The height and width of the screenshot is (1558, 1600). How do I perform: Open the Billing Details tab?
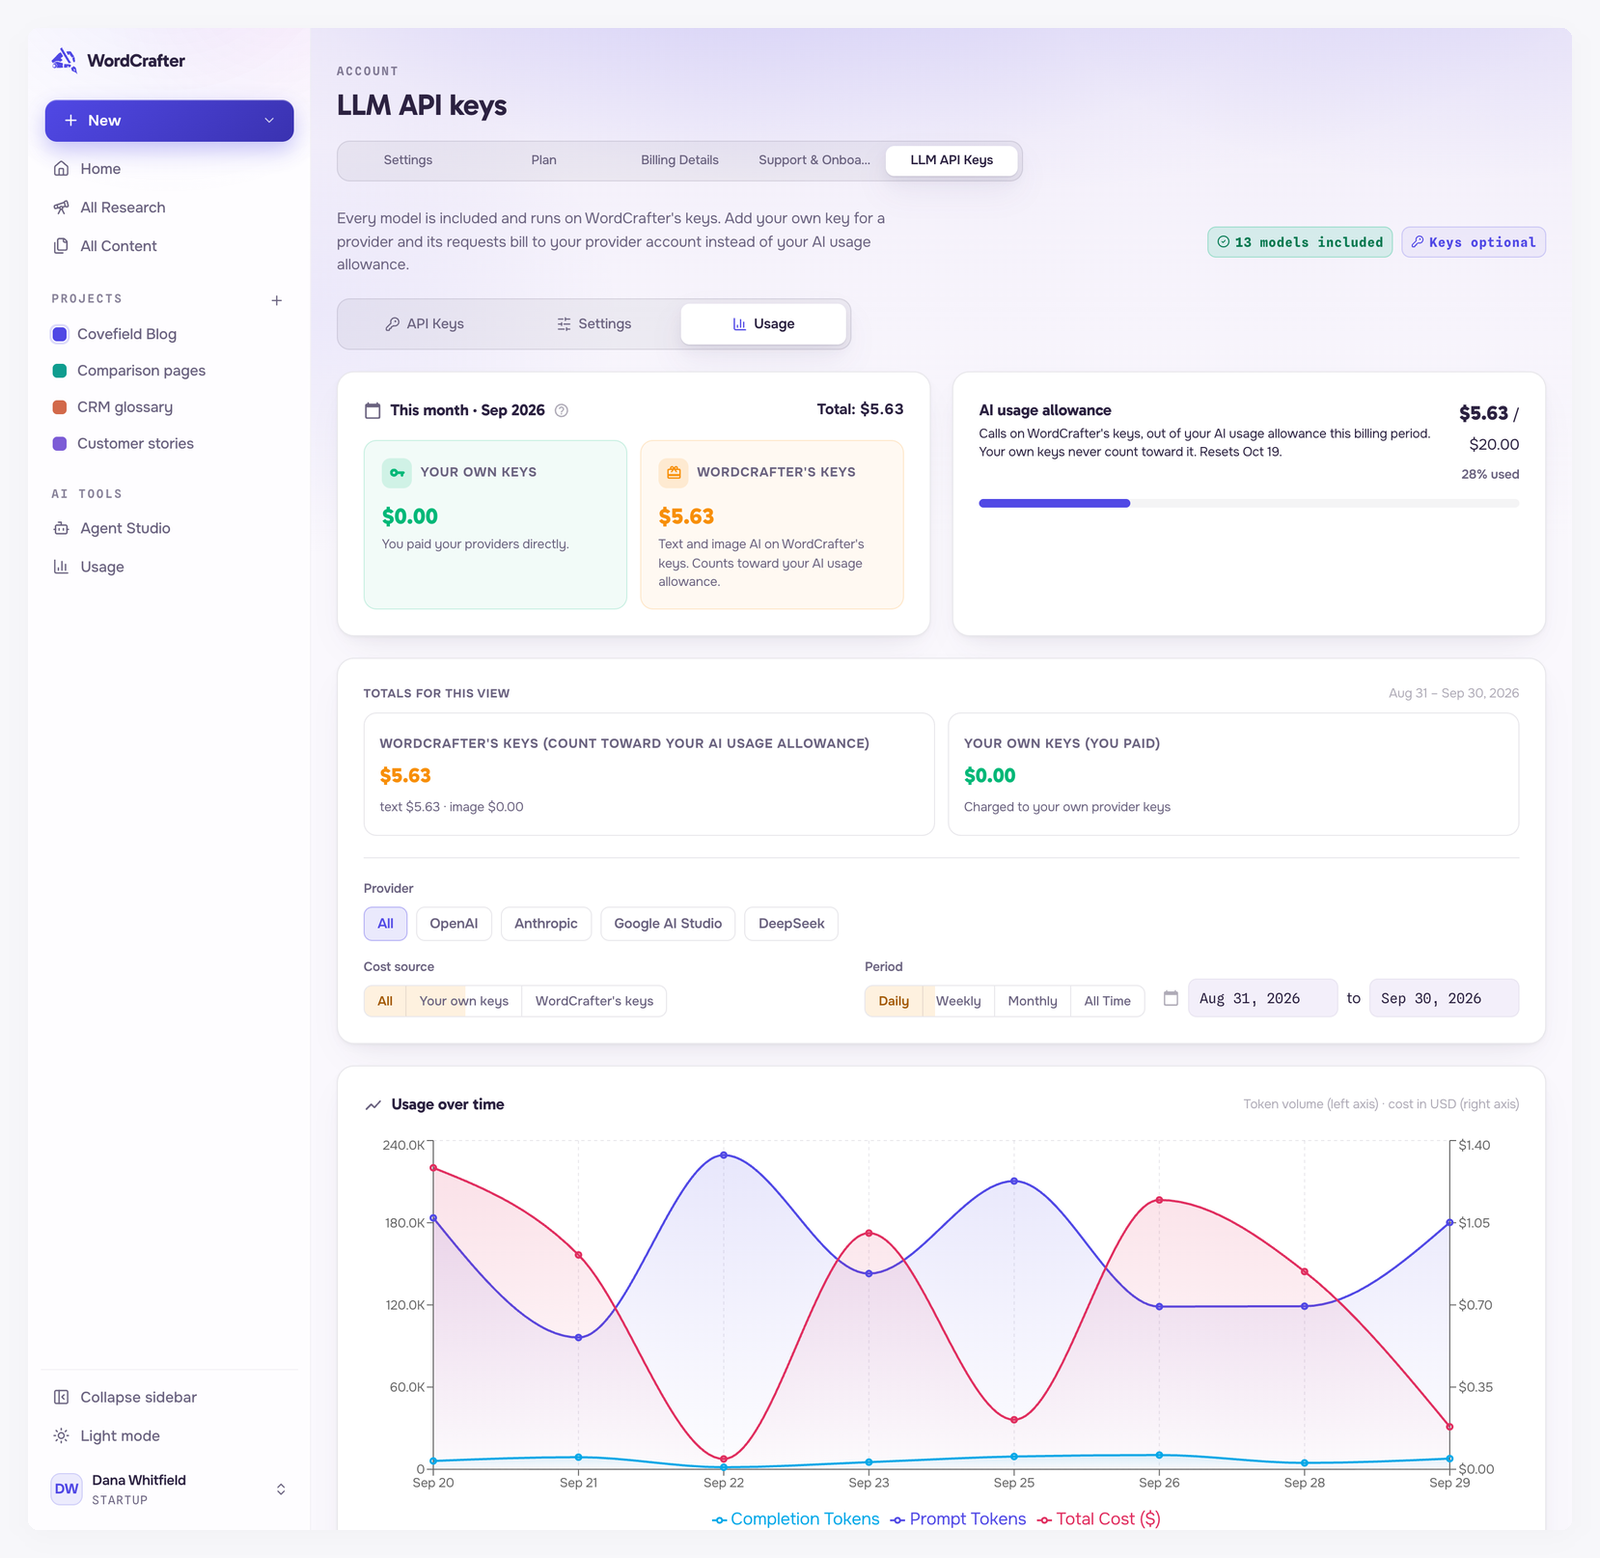[680, 160]
